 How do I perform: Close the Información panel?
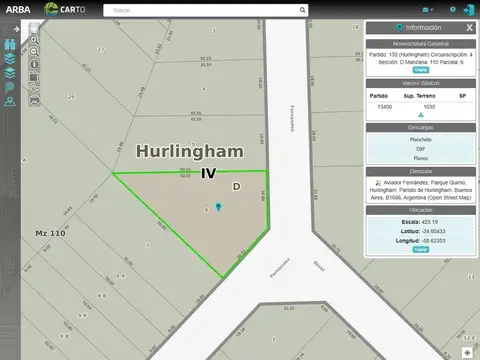coord(469,28)
